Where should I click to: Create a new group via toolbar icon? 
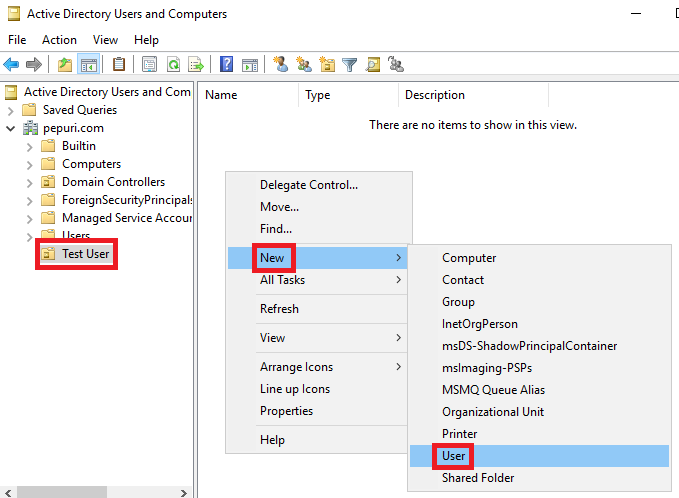point(304,65)
